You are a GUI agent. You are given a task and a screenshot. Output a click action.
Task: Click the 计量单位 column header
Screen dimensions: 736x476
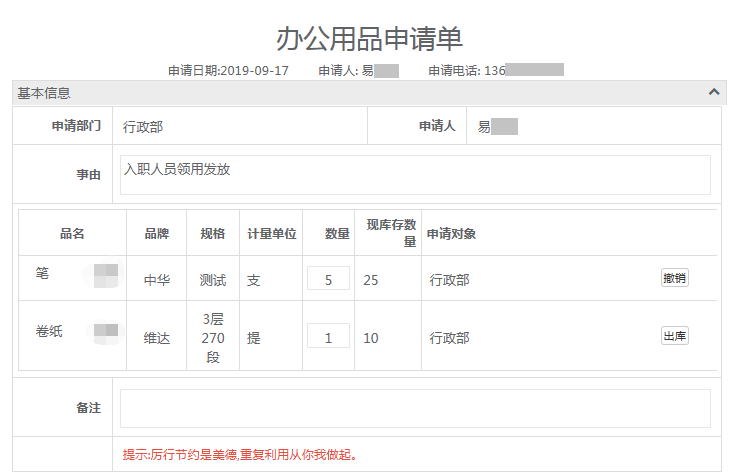[x=272, y=233]
